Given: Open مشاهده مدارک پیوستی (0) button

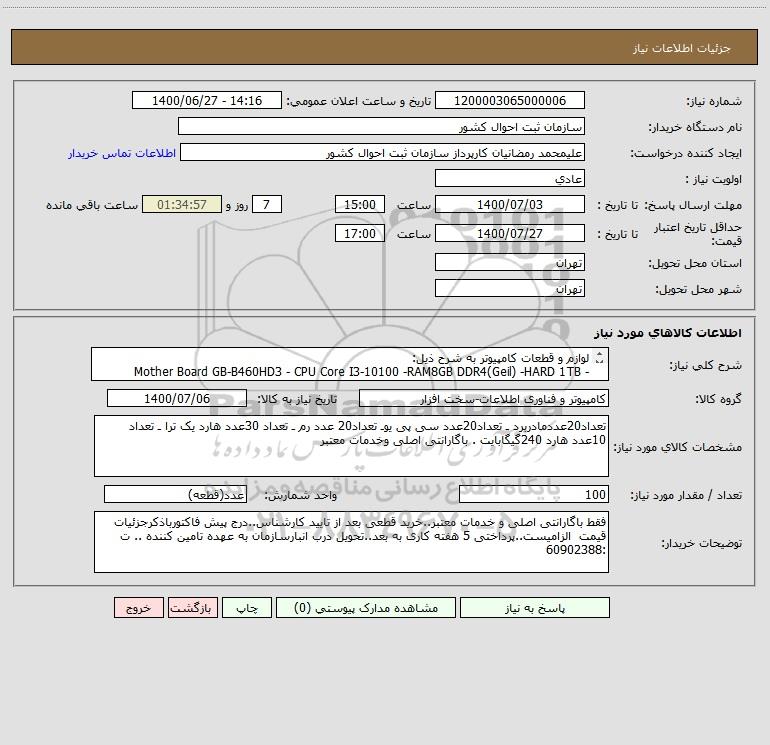Looking at the screenshot, I should pos(366,608).
